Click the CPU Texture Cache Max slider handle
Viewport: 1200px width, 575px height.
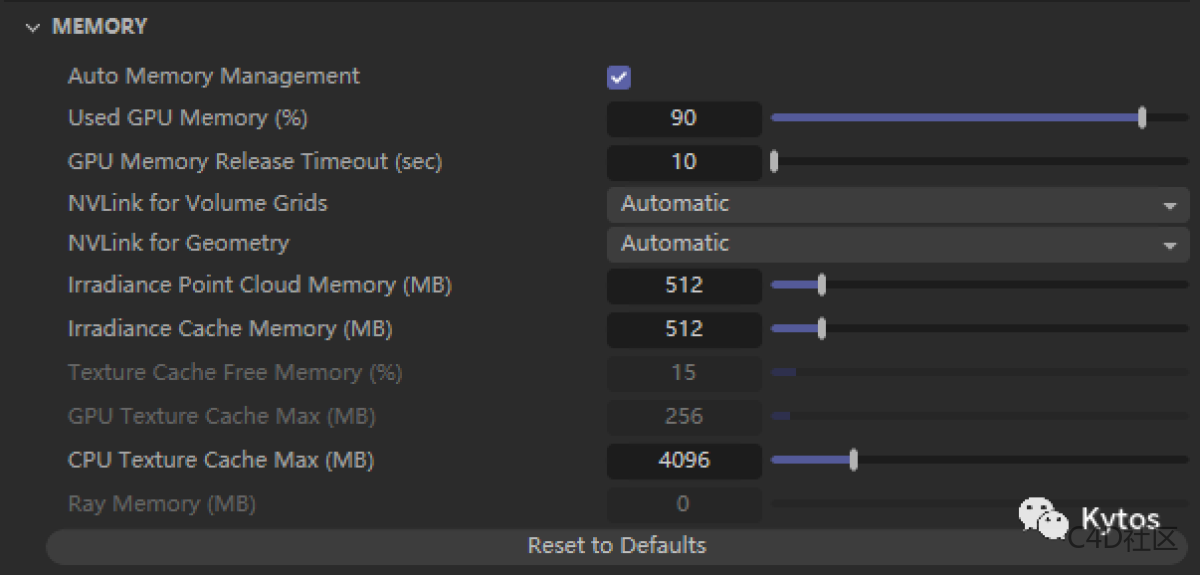853,460
